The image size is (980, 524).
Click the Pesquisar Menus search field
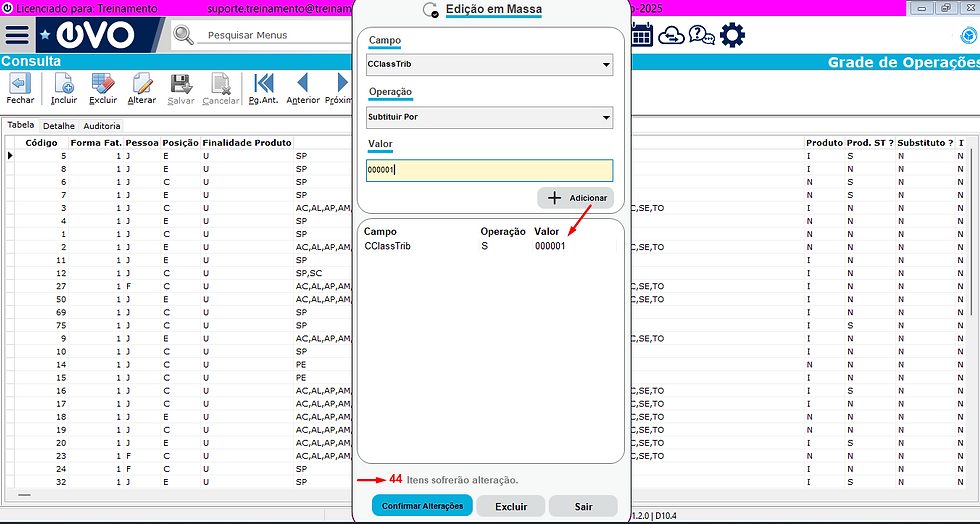[274, 35]
